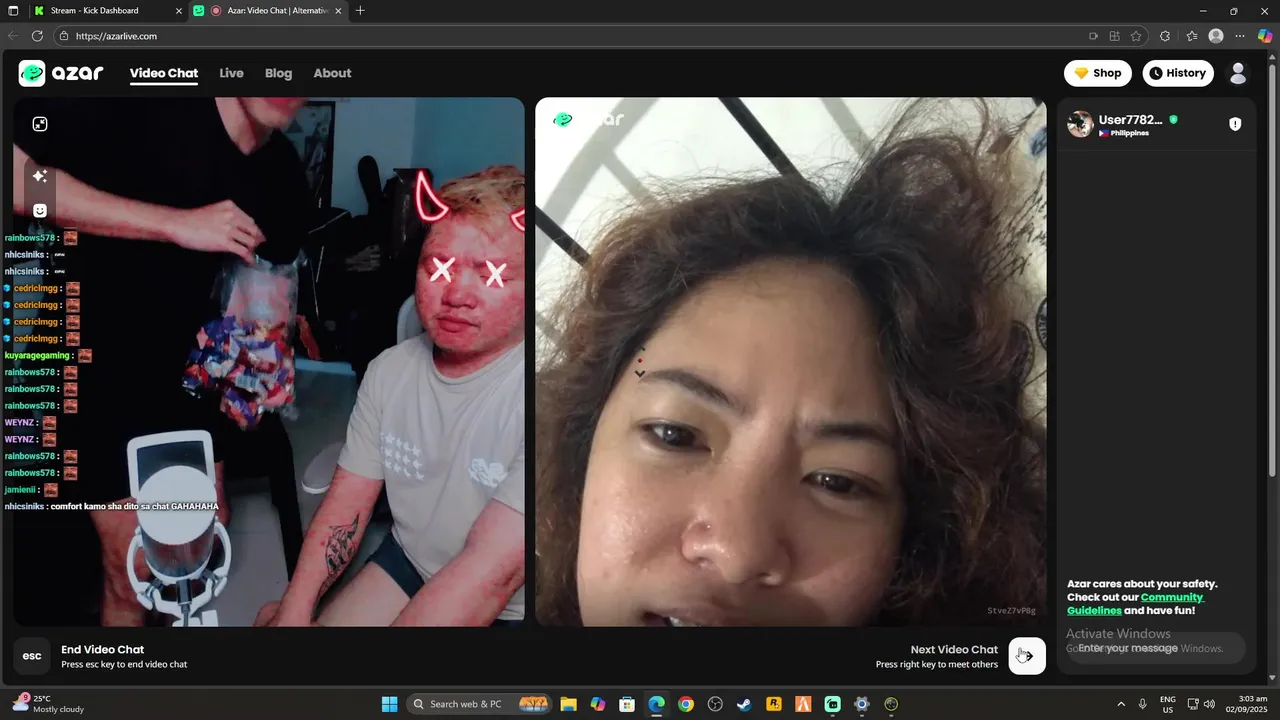
Task: Close the Stream - Kick Dashboard tab
Action: tap(179, 11)
